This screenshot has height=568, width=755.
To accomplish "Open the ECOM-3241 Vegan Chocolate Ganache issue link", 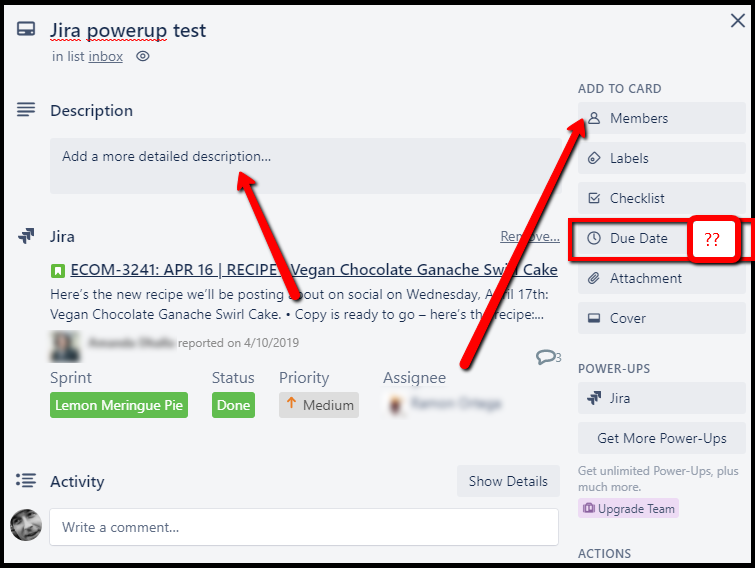I will coord(314,270).
